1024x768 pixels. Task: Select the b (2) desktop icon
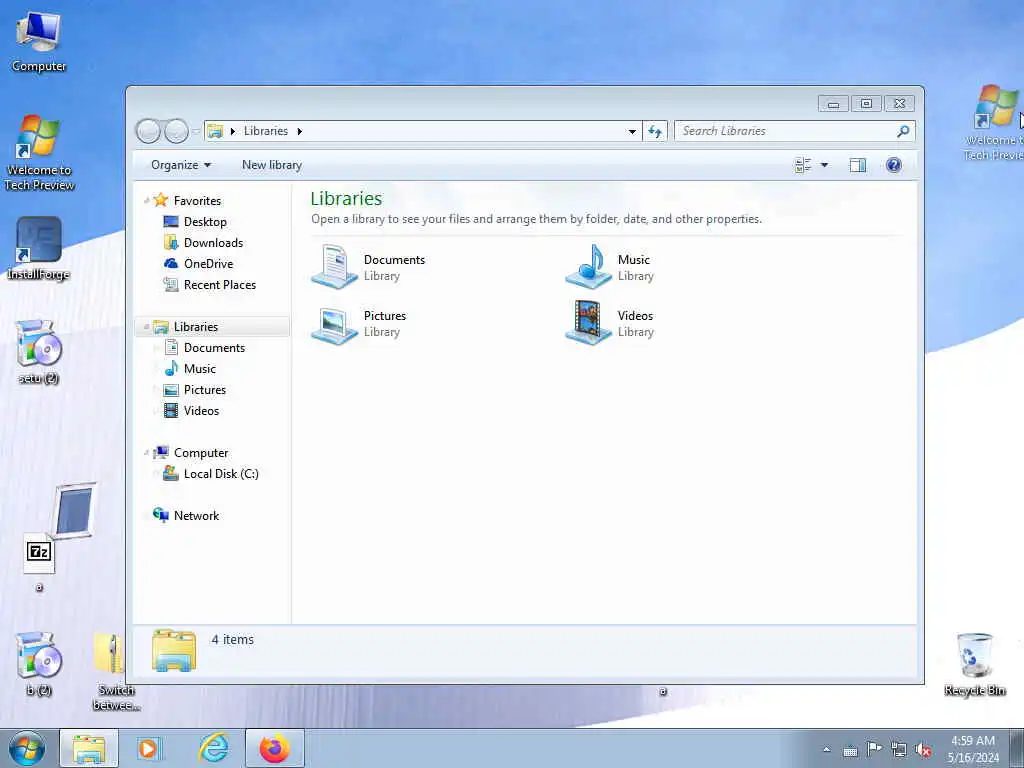(39, 664)
